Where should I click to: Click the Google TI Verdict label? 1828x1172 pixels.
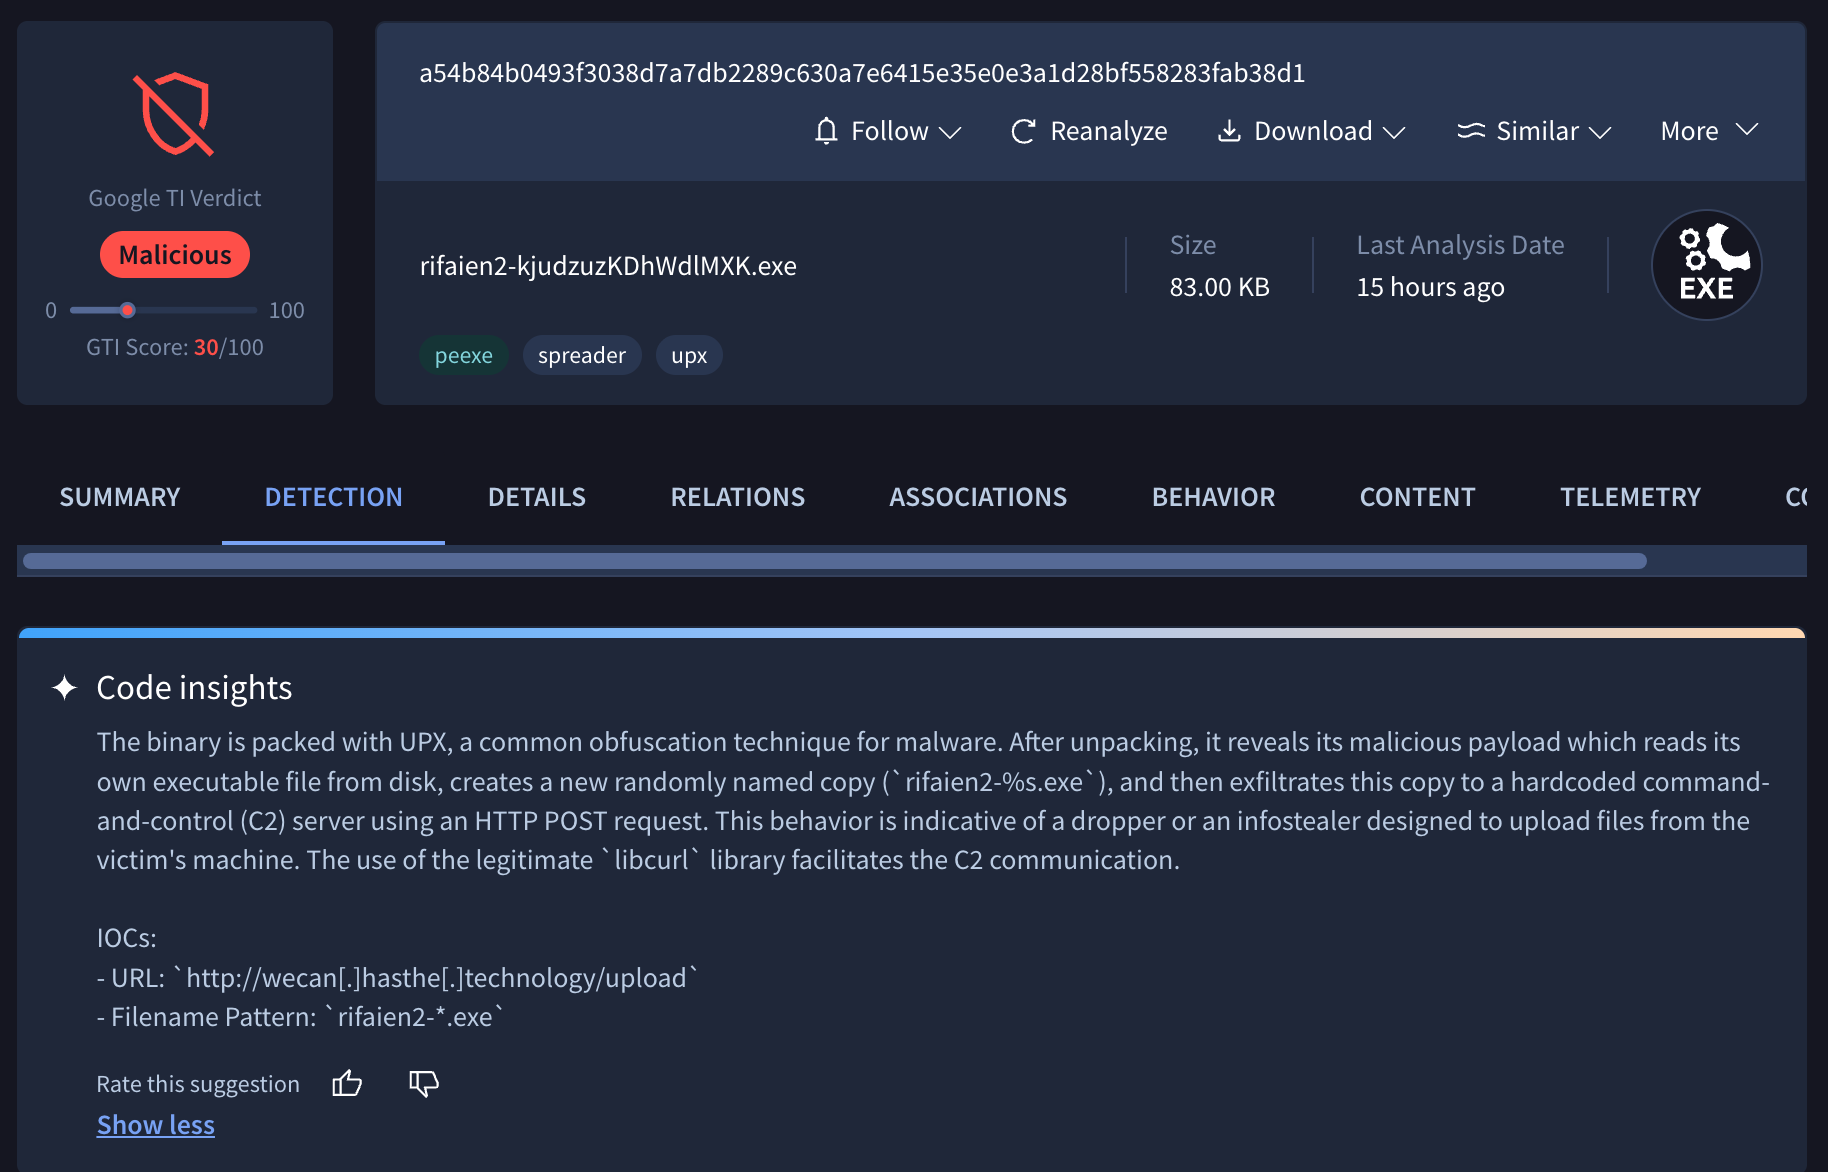click(x=175, y=198)
